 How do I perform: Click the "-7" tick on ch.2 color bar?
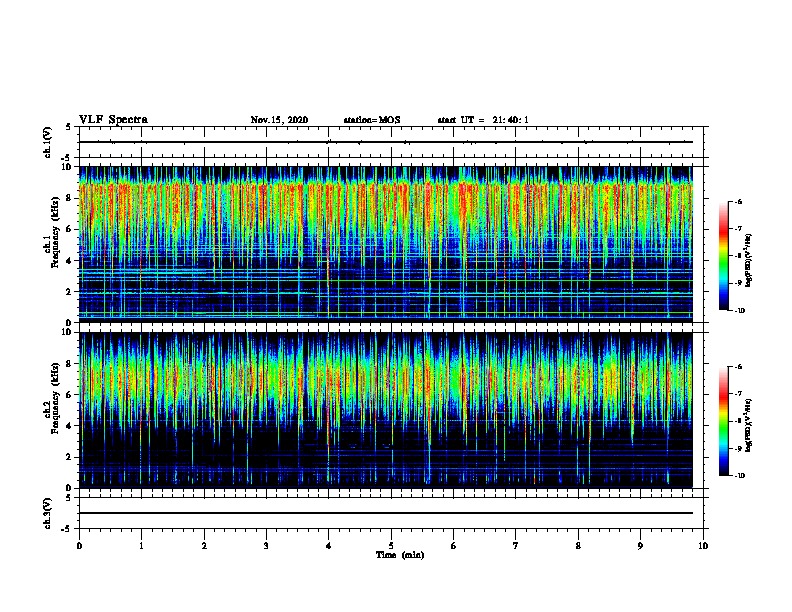tap(738, 393)
